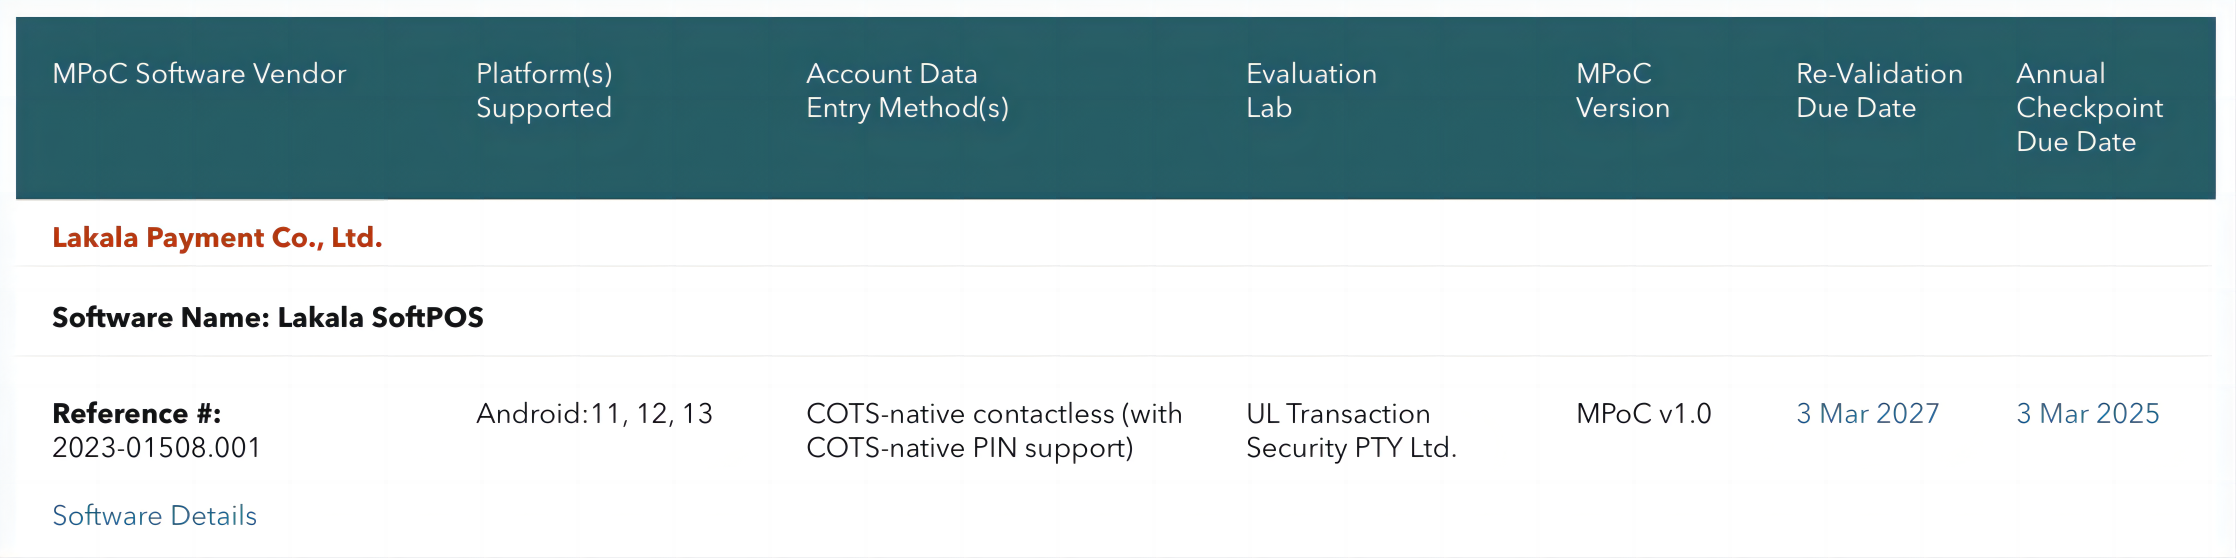Open the 3 Mar 2027 re-validation date

[x=1867, y=414]
